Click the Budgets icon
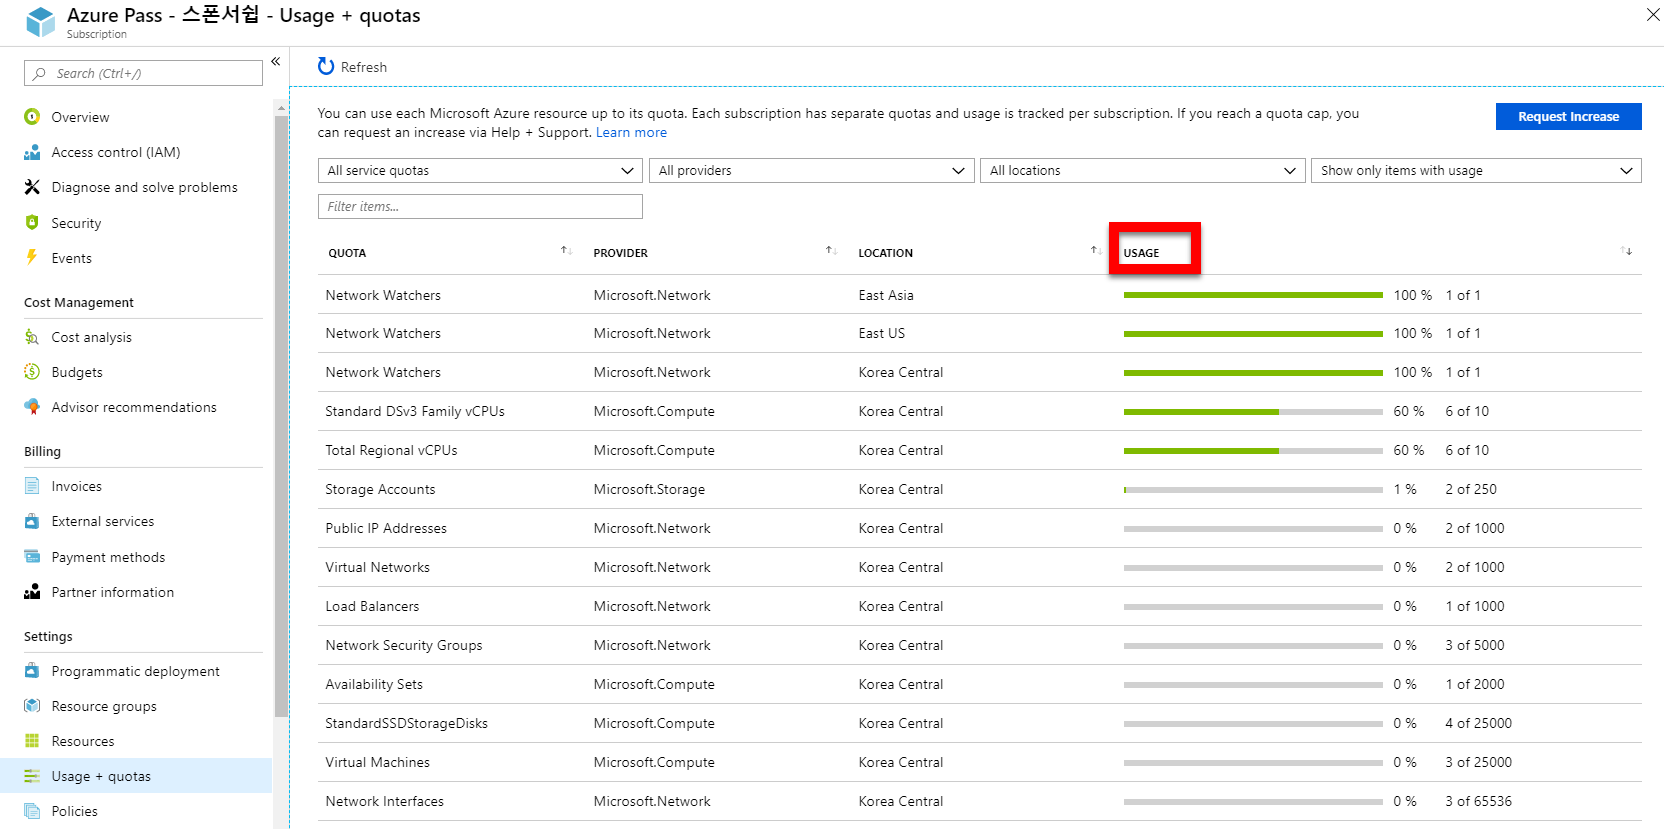 [x=32, y=372]
